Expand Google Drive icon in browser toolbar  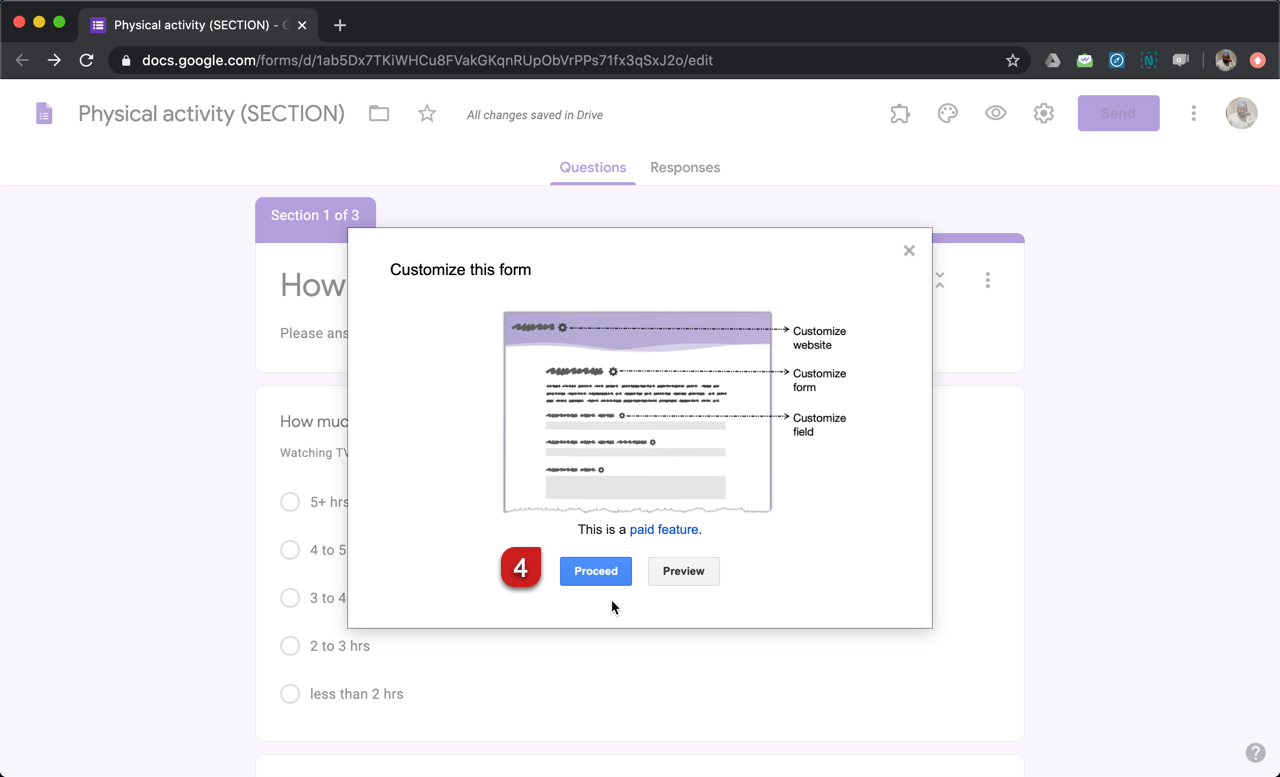pos(1052,60)
